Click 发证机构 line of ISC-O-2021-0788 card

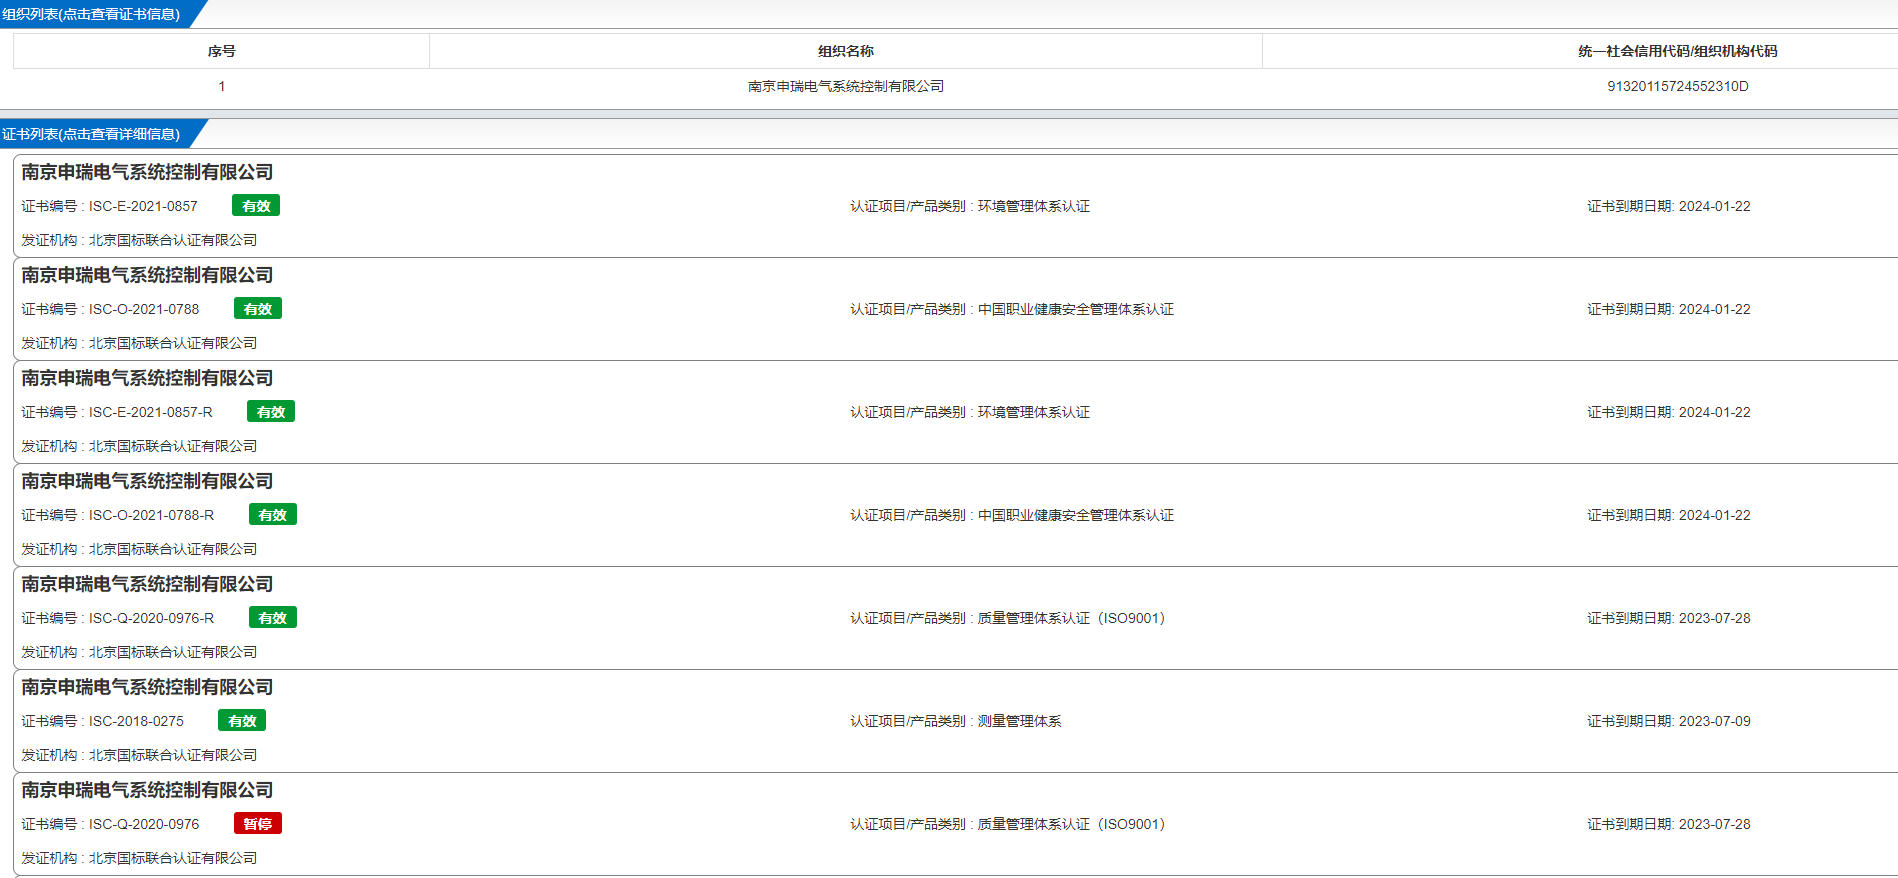click(139, 343)
